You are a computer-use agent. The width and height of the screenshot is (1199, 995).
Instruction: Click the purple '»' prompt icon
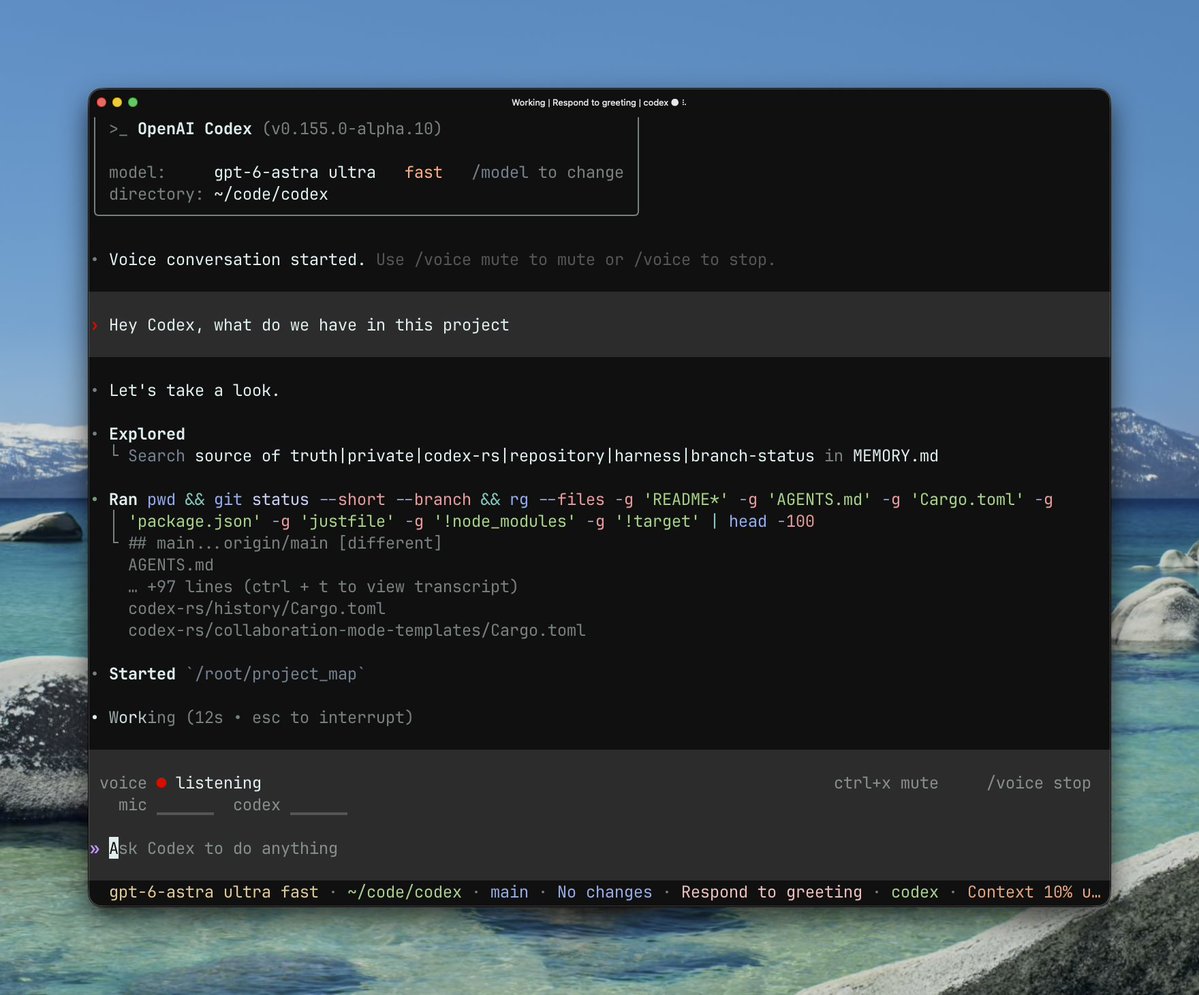click(x=95, y=848)
